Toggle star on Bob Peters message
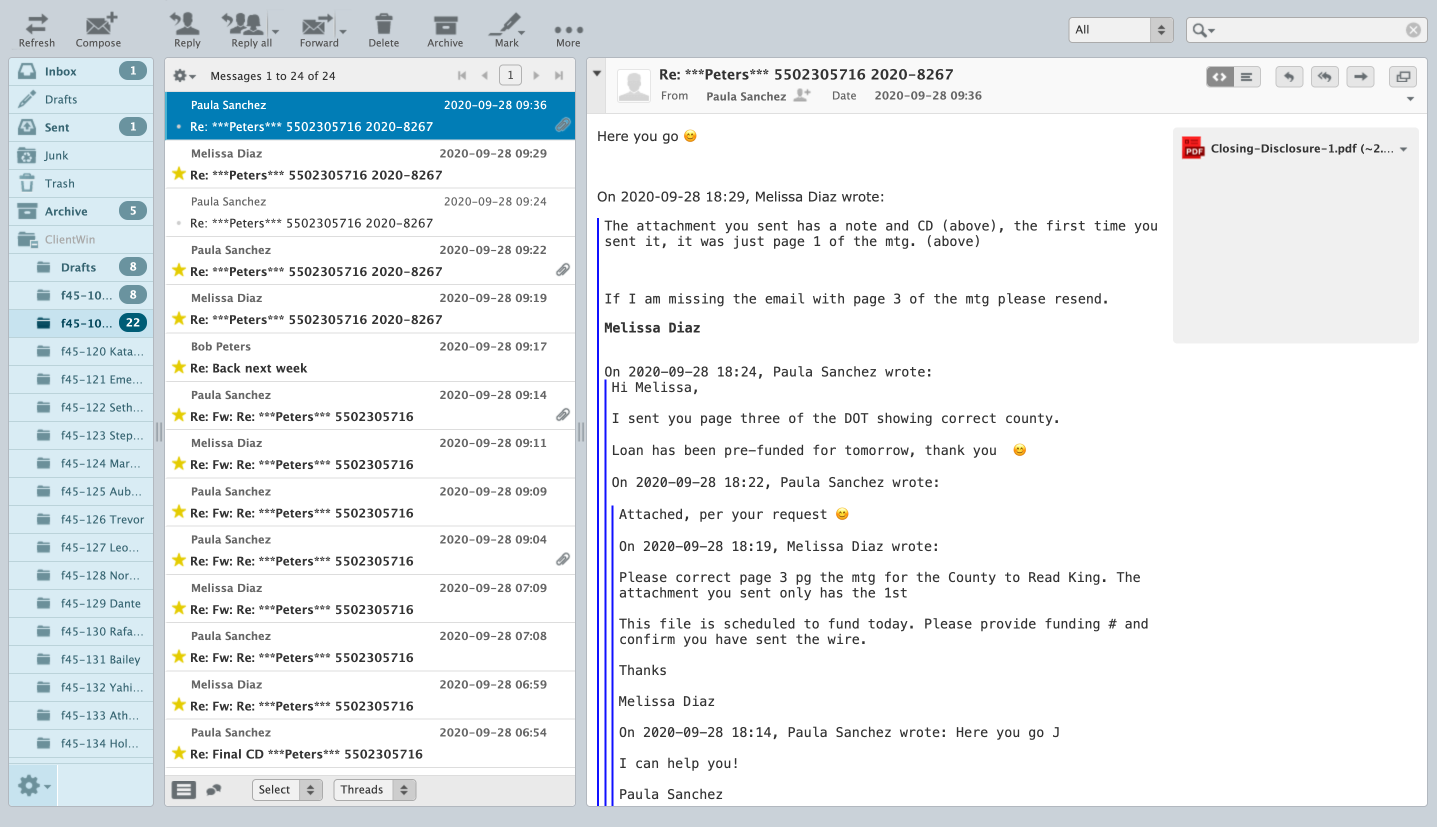 click(x=179, y=368)
